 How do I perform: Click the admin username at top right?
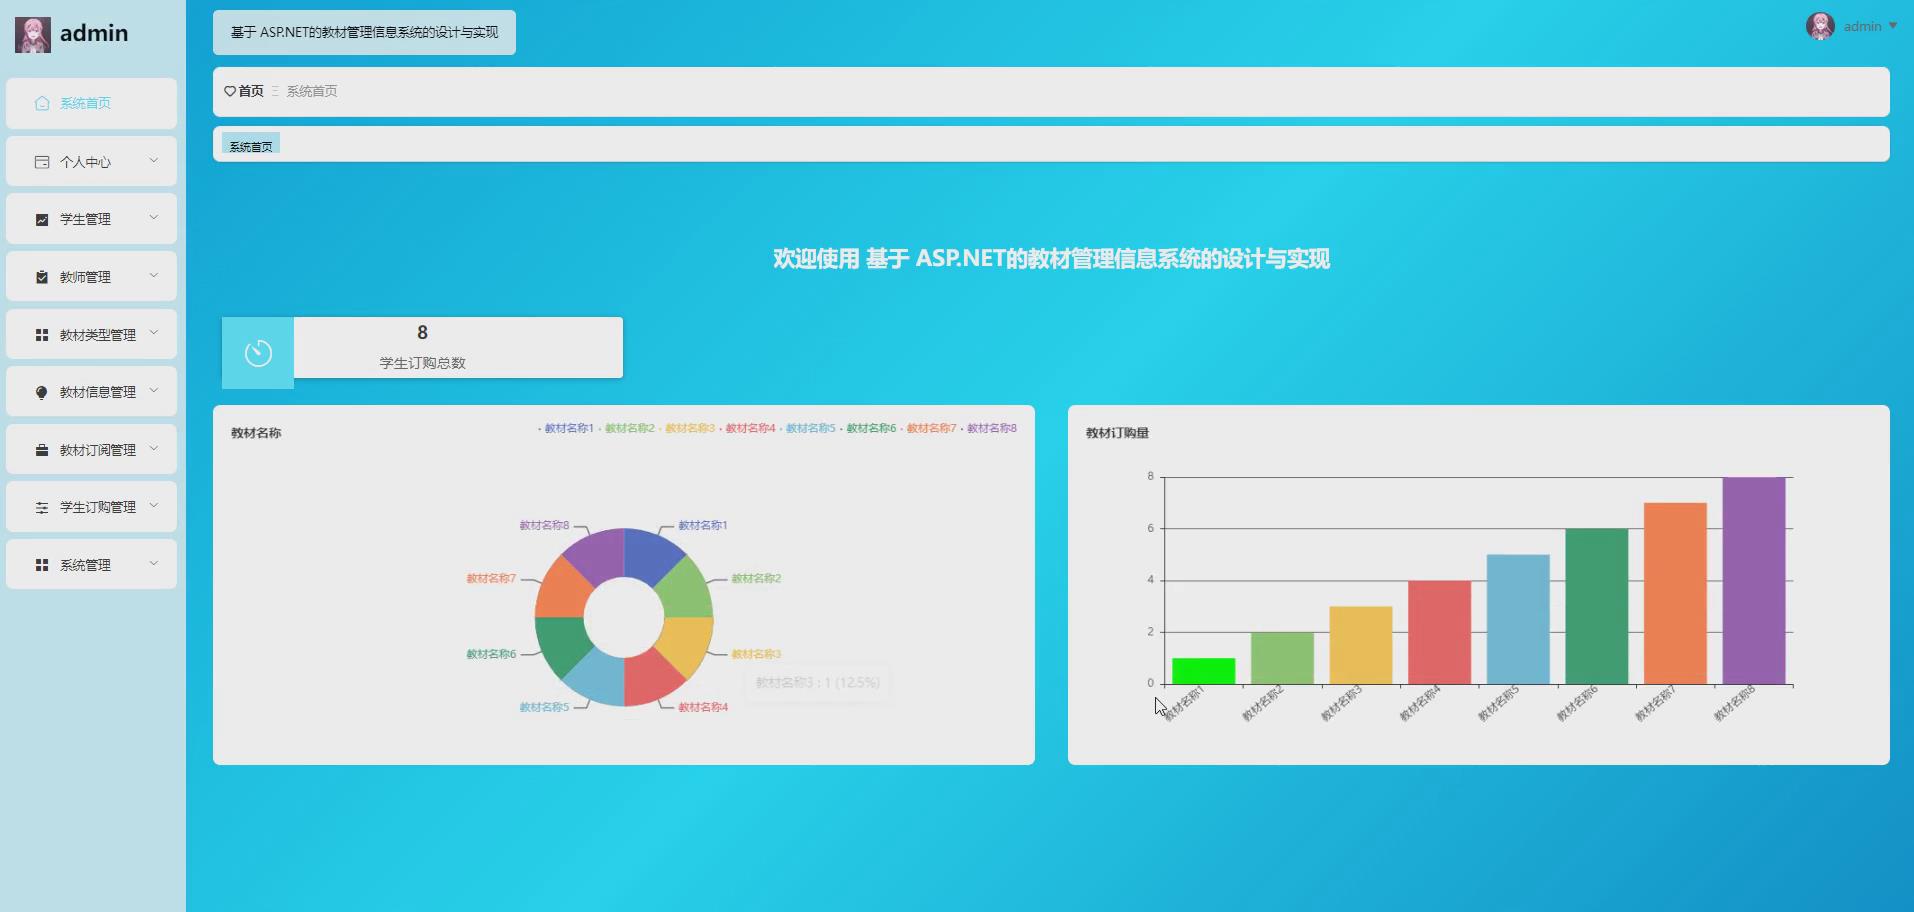pos(1862,26)
